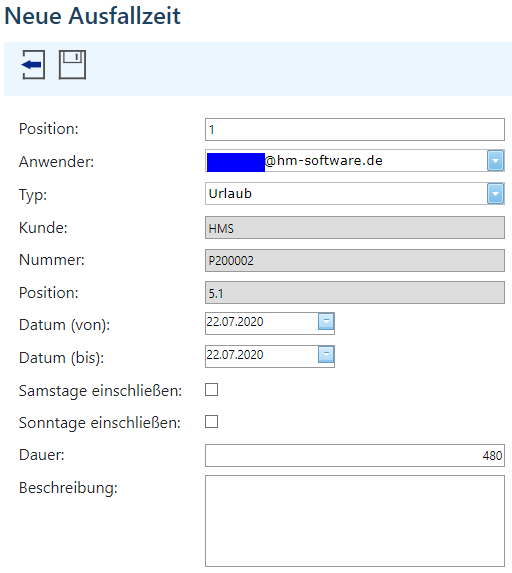Click the Kunde field showing HMS
512x573 pixels.
(354, 227)
